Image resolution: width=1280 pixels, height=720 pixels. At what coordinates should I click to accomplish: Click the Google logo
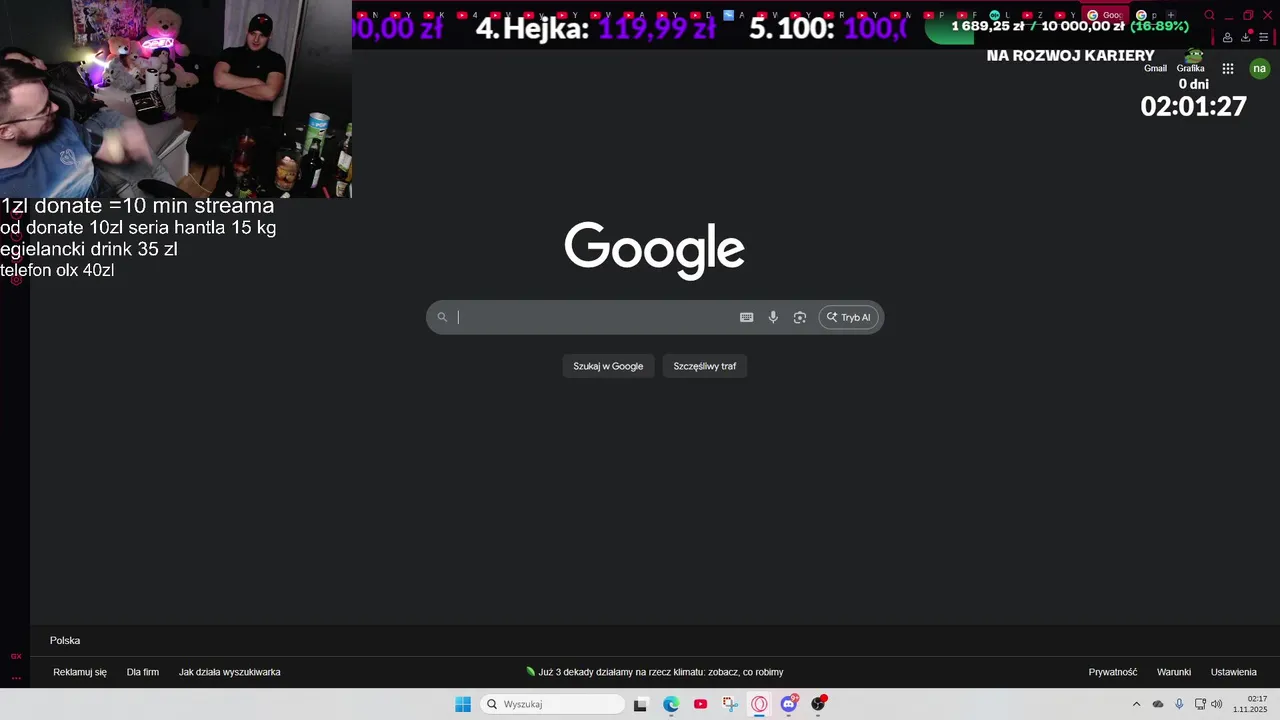(x=655, y=250)
